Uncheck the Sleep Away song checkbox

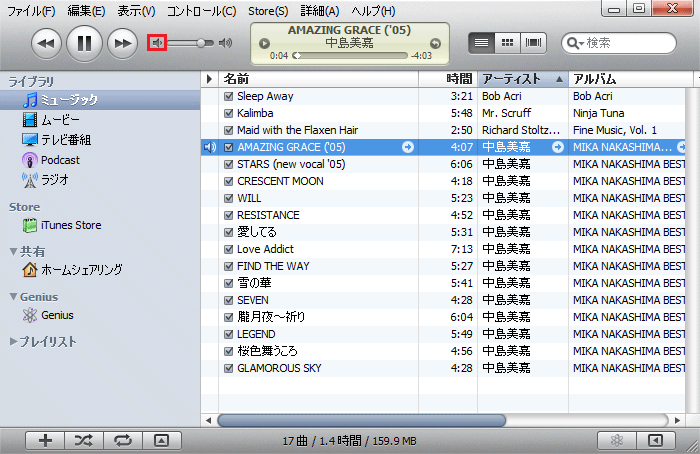click(229, 97)
